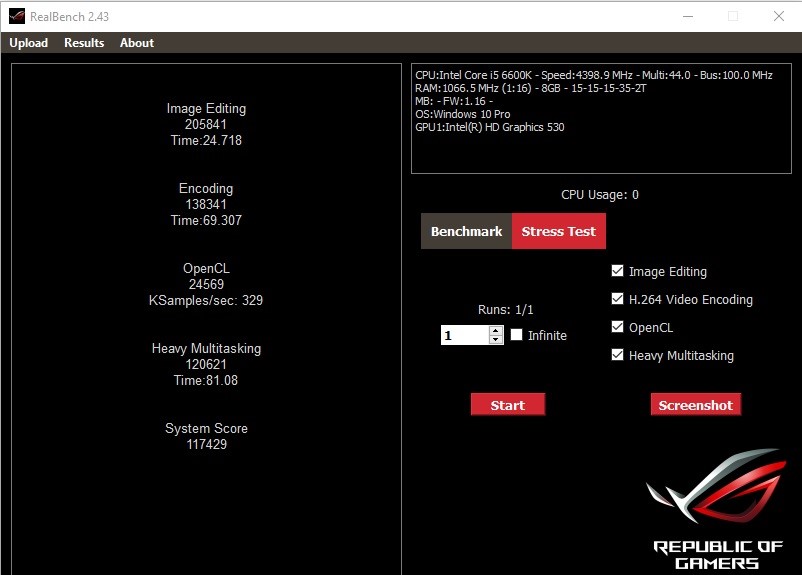802x575 pixels.
Task: Increase runs with the up spinner arrow
Action: pos(496,331)
